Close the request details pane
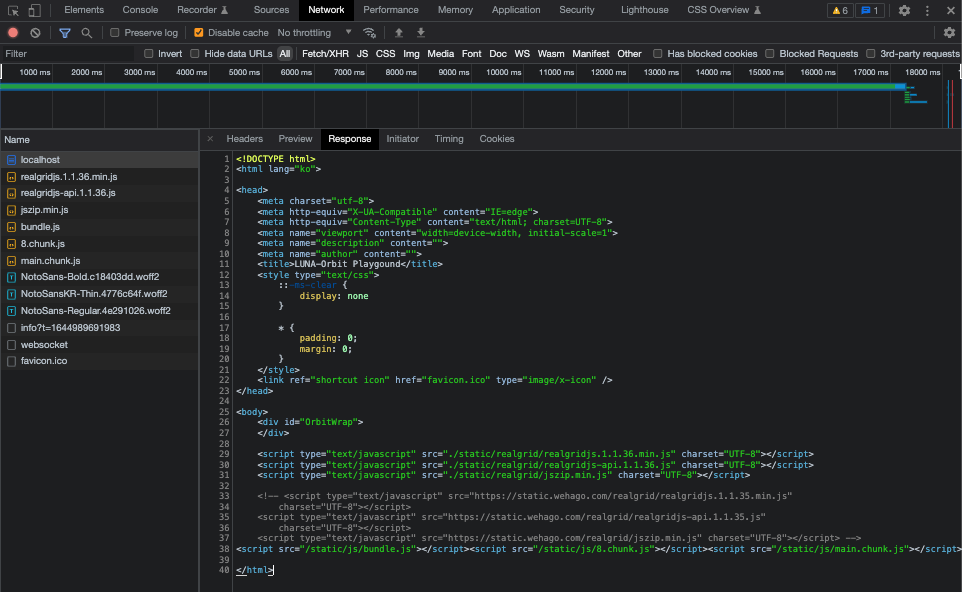962x592 pixels. tap(210, 139)
